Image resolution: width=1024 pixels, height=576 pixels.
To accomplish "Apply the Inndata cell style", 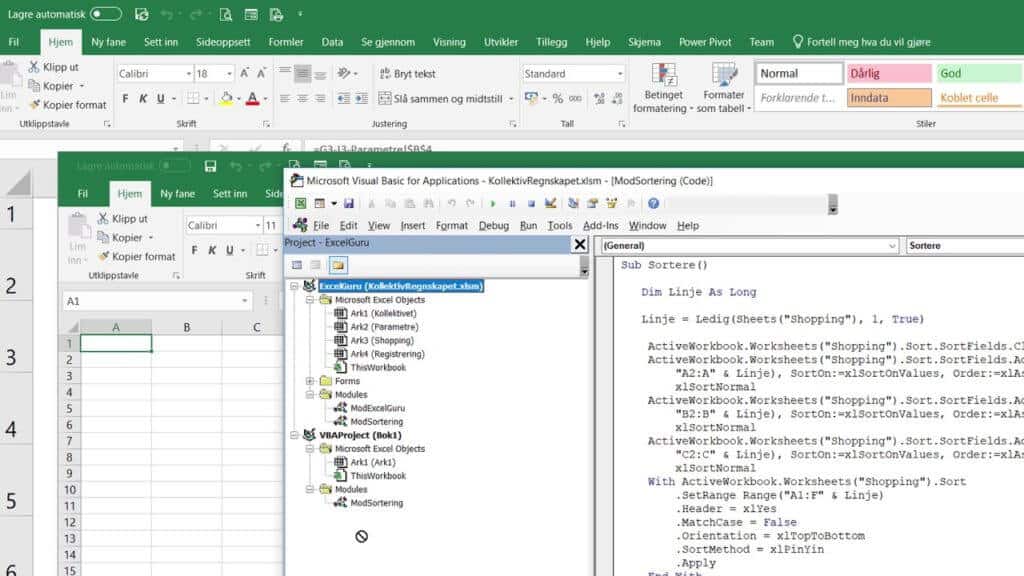I will pyautogui.click(x=889, y=98).
